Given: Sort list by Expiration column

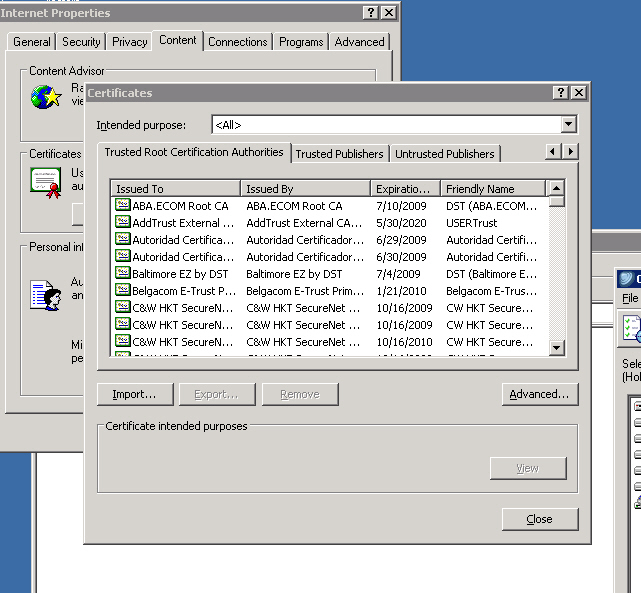Looking at the screenshot, I should 405,188.
